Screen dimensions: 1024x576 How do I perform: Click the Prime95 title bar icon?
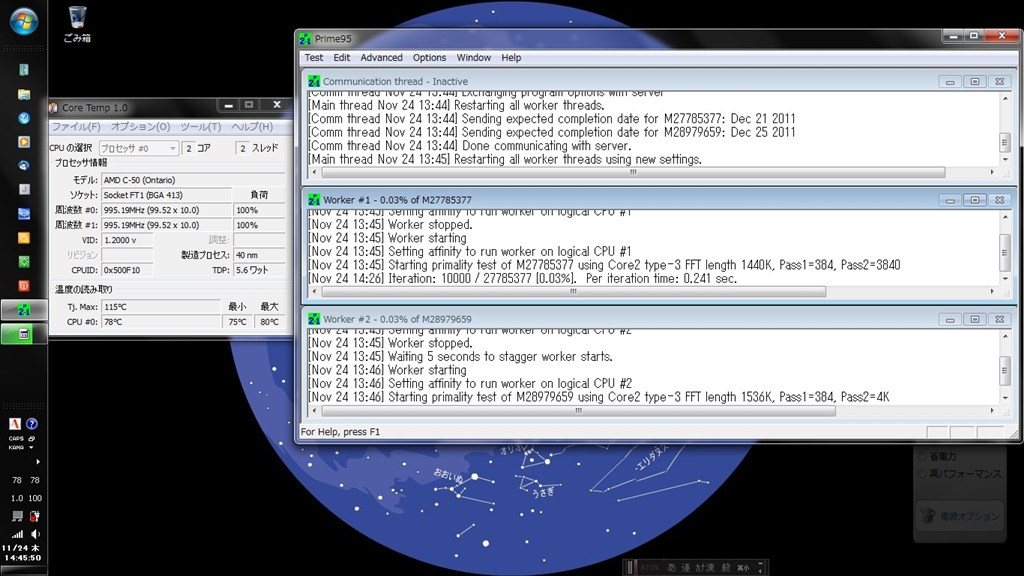tap(305, 39)
